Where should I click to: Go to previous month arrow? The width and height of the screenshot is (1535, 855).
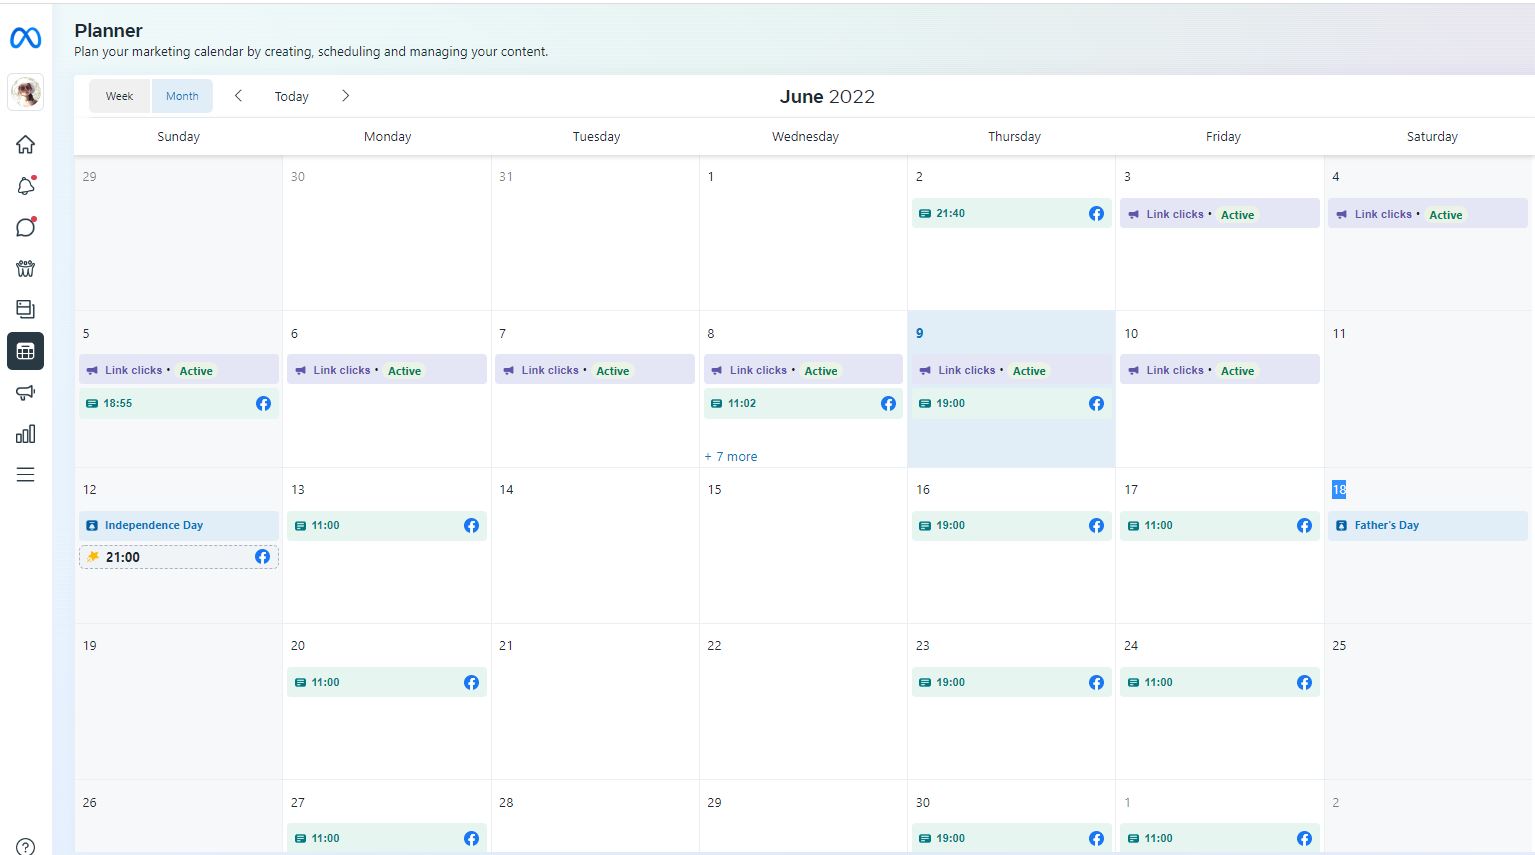click(x=238, y=96)
